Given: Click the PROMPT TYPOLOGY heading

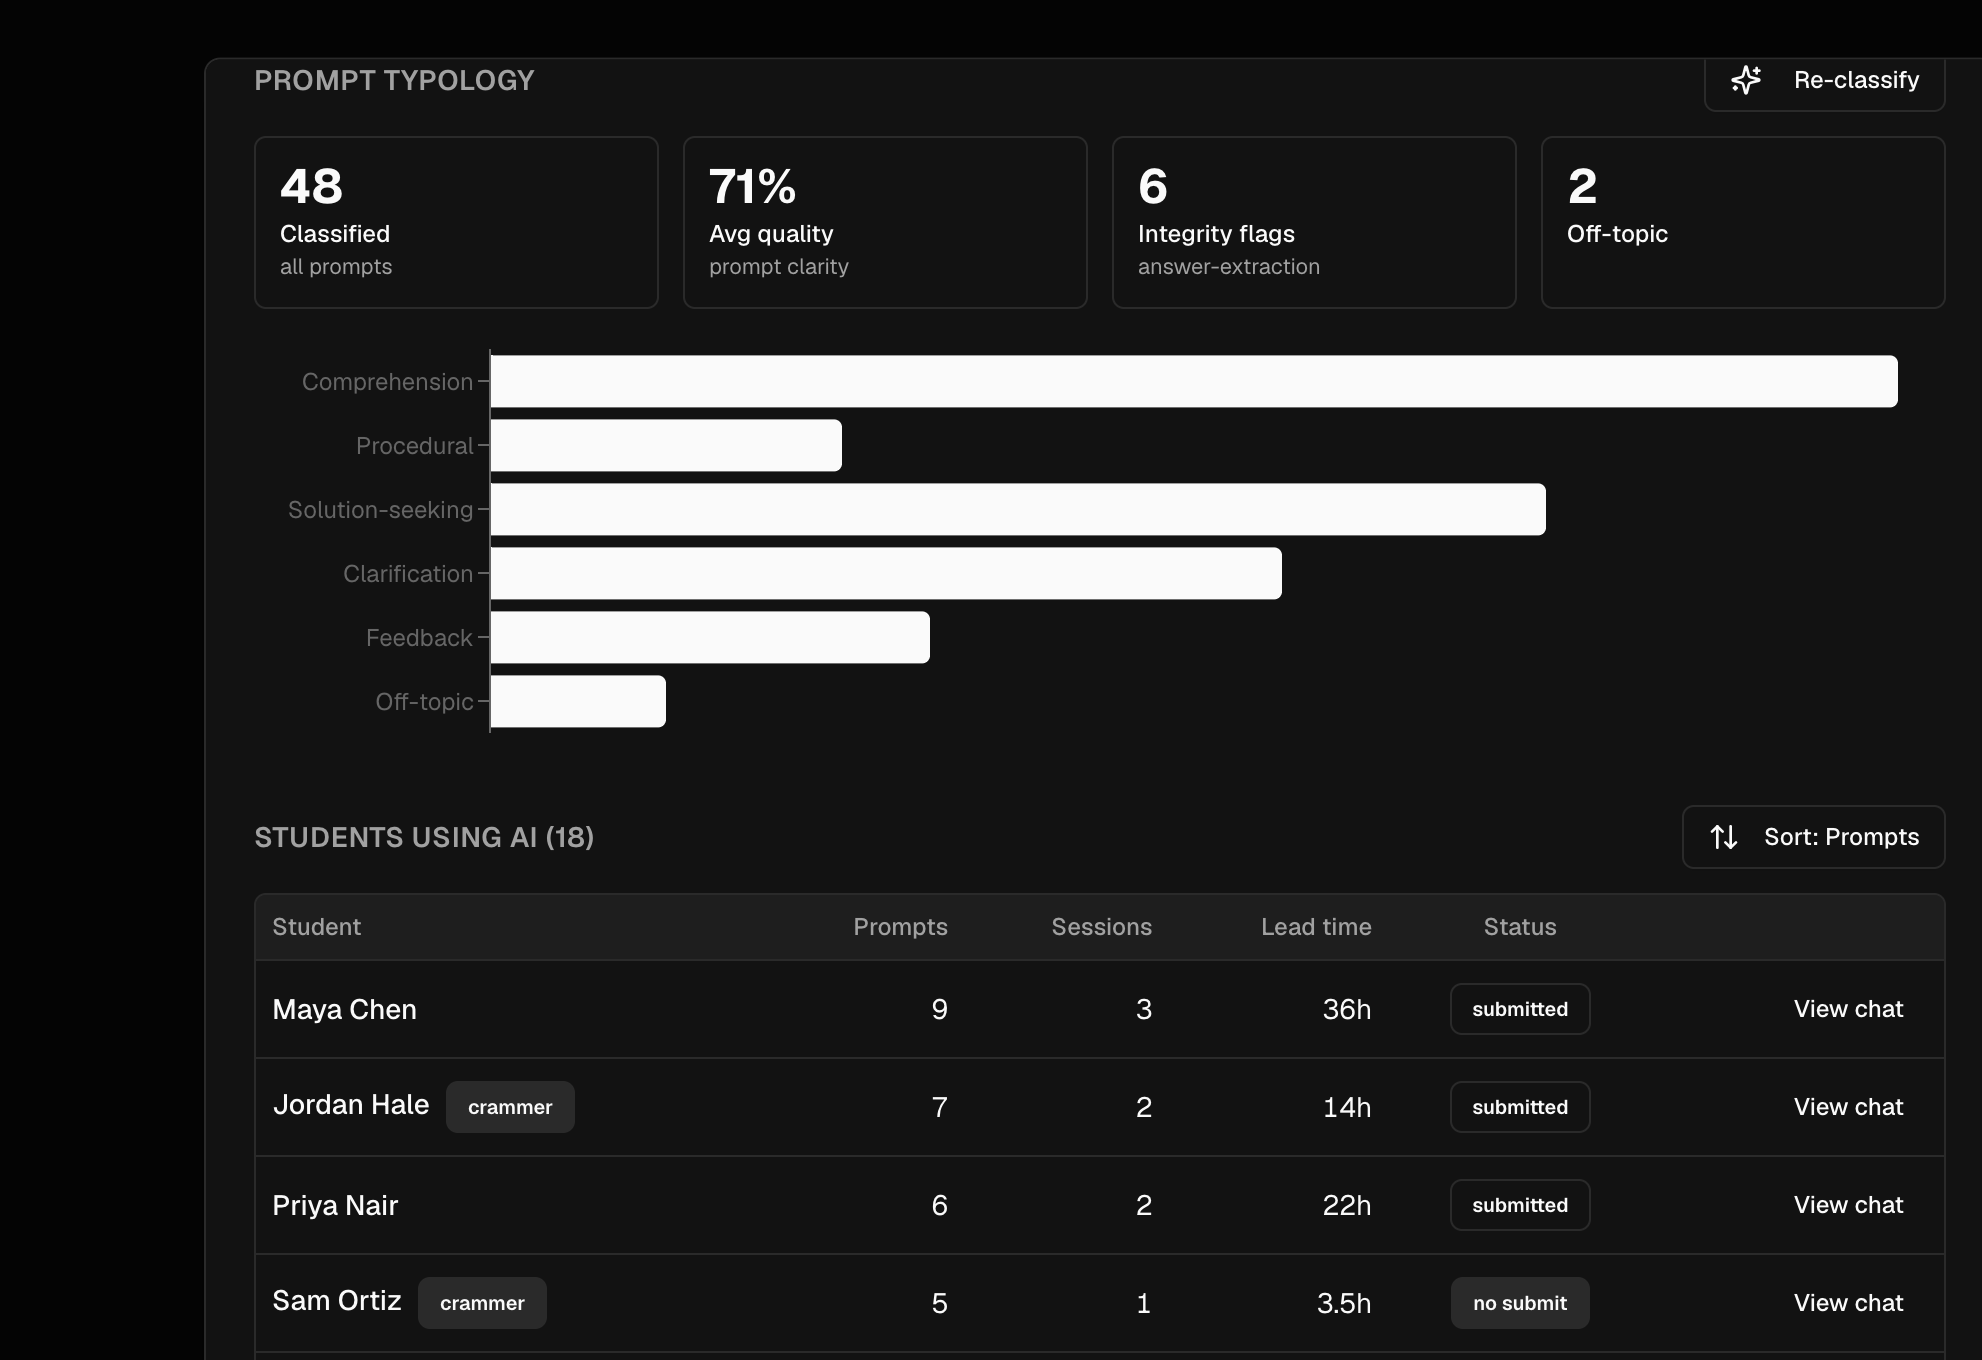Looking at the screenshot, I should [394, 80].
